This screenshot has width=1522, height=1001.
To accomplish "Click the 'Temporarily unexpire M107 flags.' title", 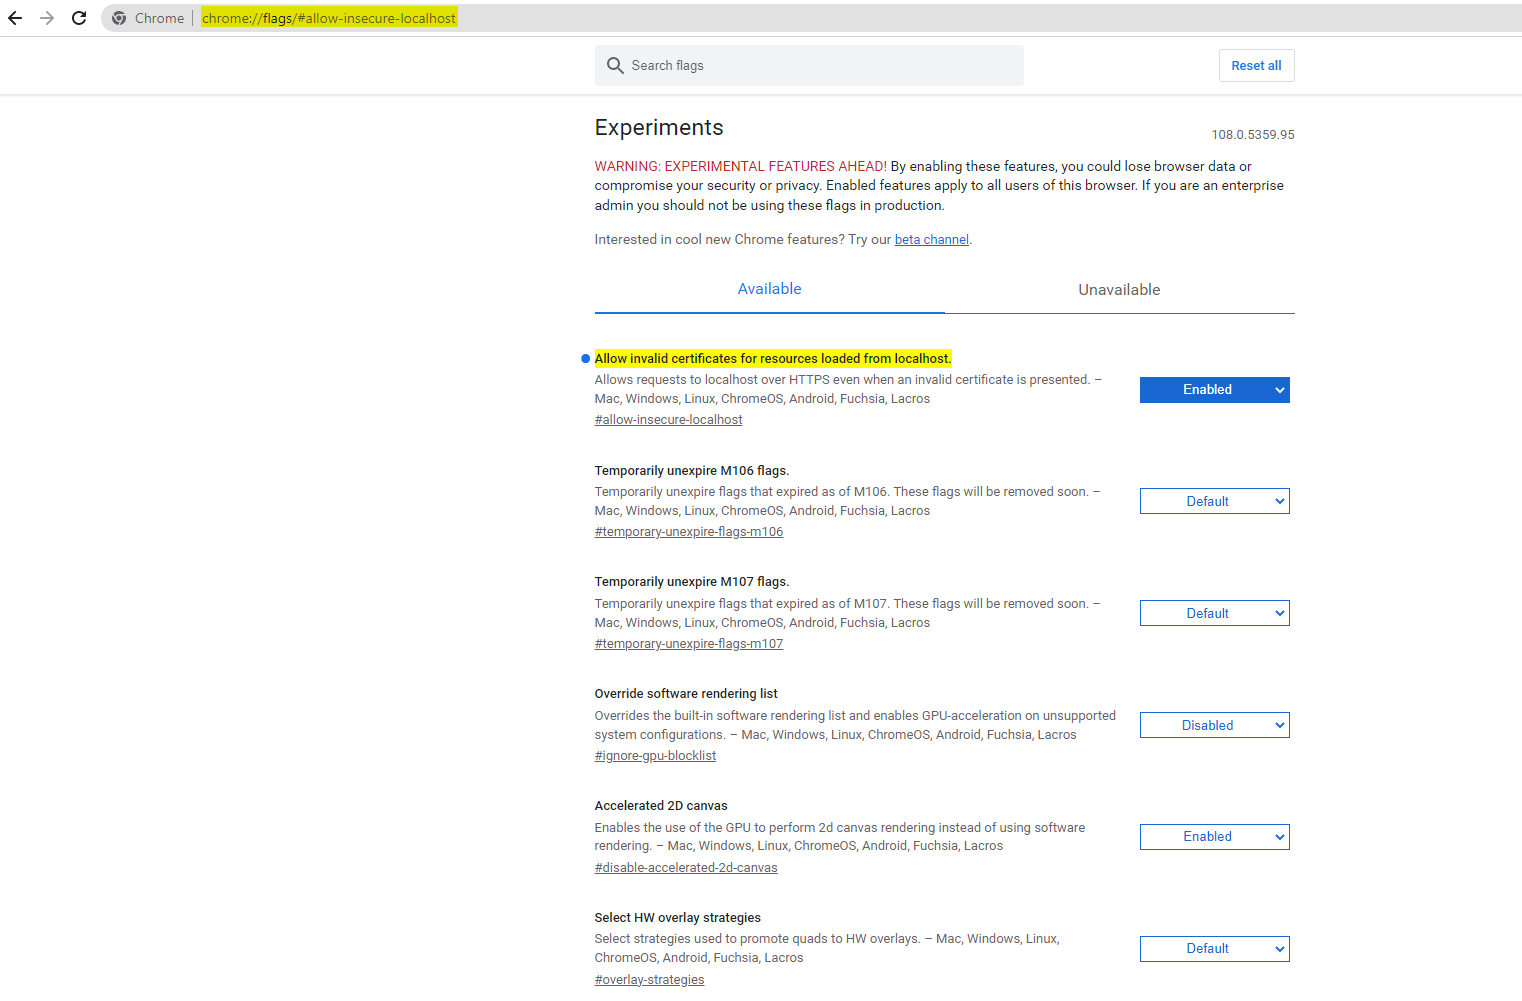I will click(692, 582).
